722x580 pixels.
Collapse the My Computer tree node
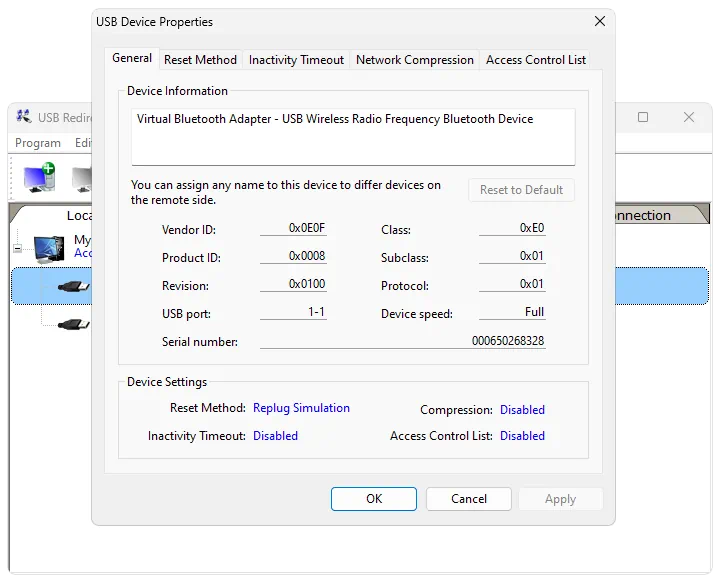coord(17,249)
